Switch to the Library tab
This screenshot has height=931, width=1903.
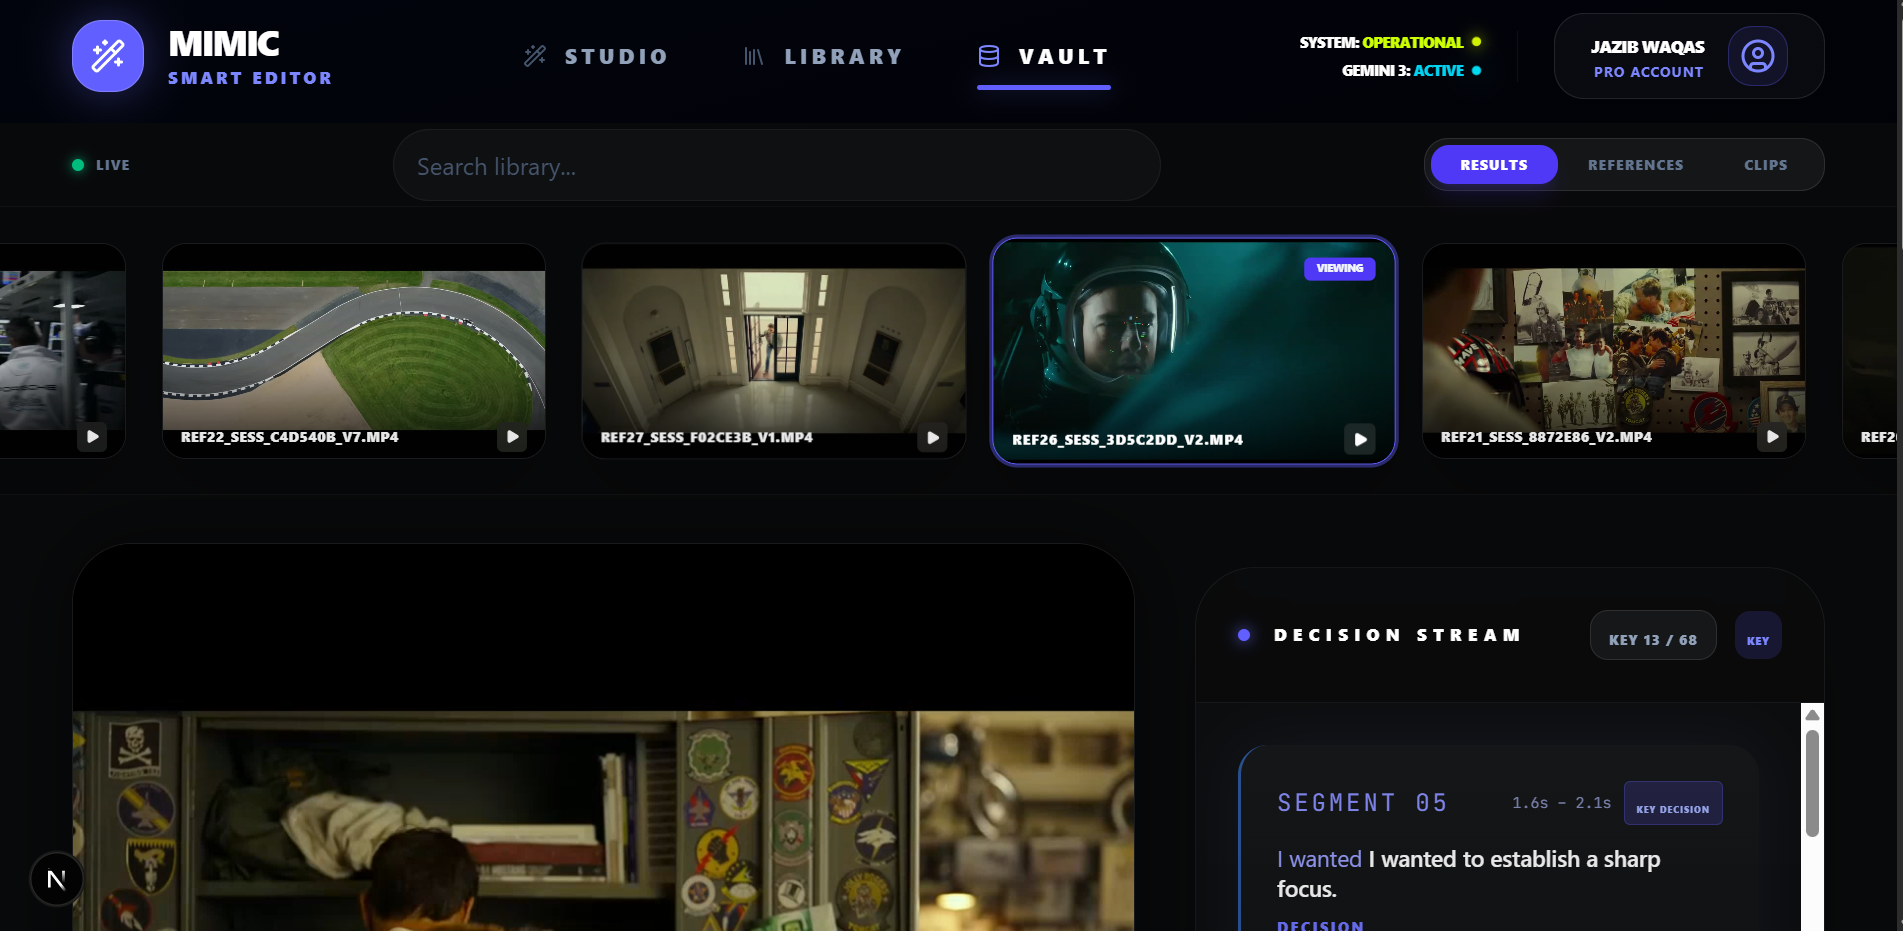[824, 57]
